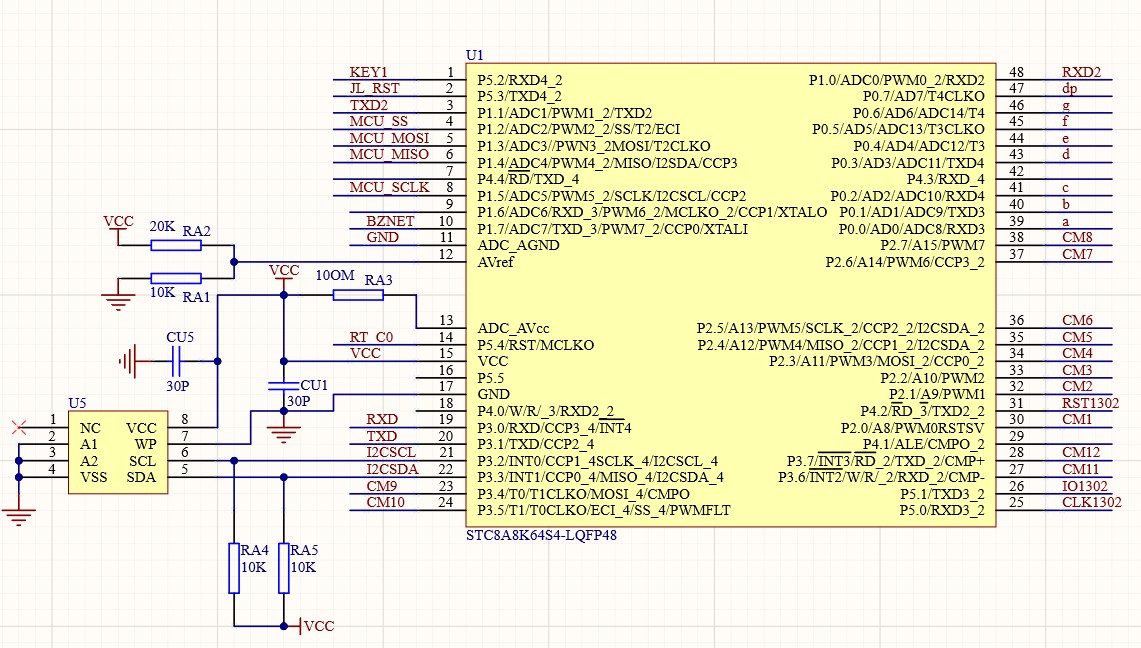Click the CM1 net label

coord(1078,420)
